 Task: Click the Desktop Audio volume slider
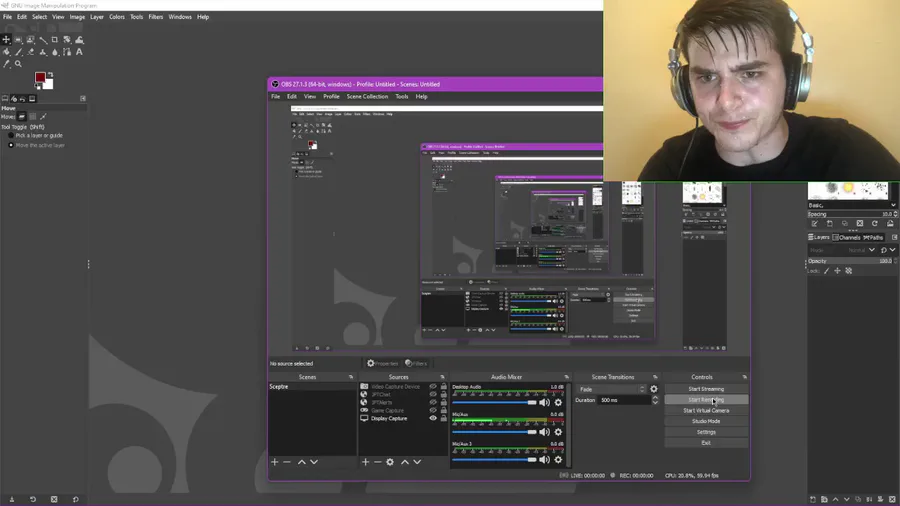point(494,403)
